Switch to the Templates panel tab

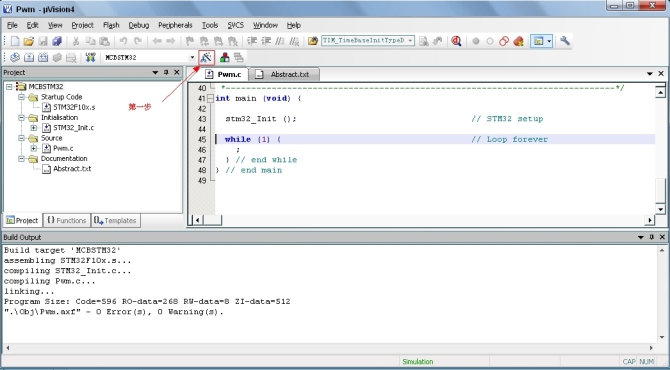point(115,220)
